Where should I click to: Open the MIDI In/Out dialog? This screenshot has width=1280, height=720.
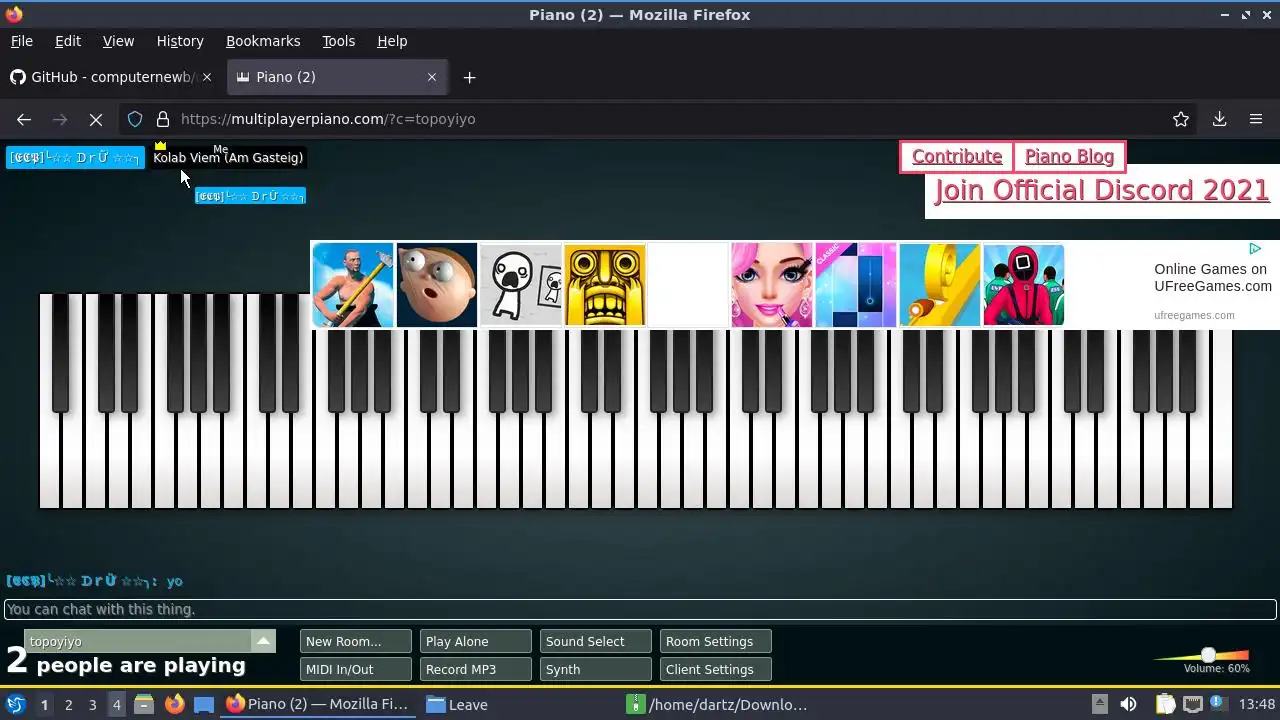coord(356,670)
